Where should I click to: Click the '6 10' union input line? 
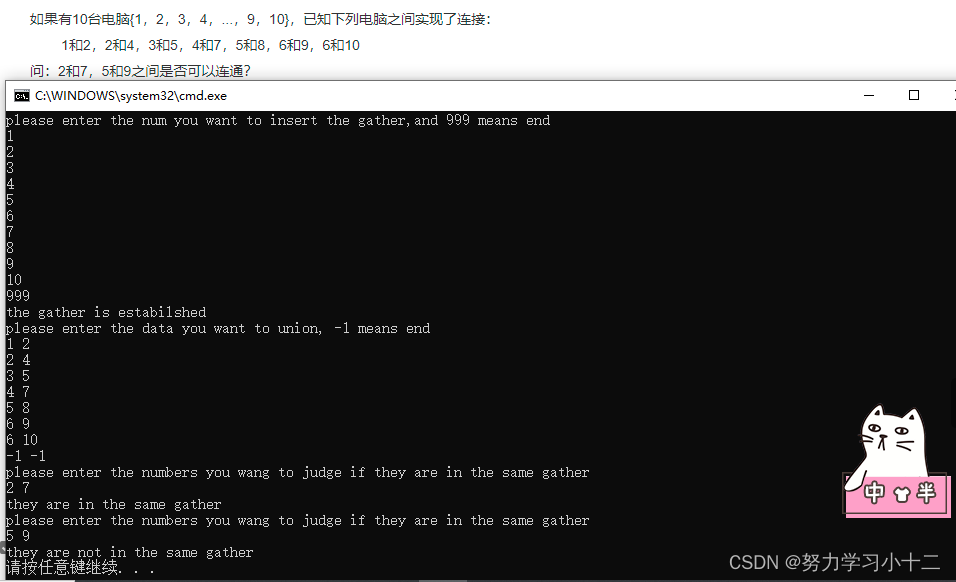click(22, 440)
